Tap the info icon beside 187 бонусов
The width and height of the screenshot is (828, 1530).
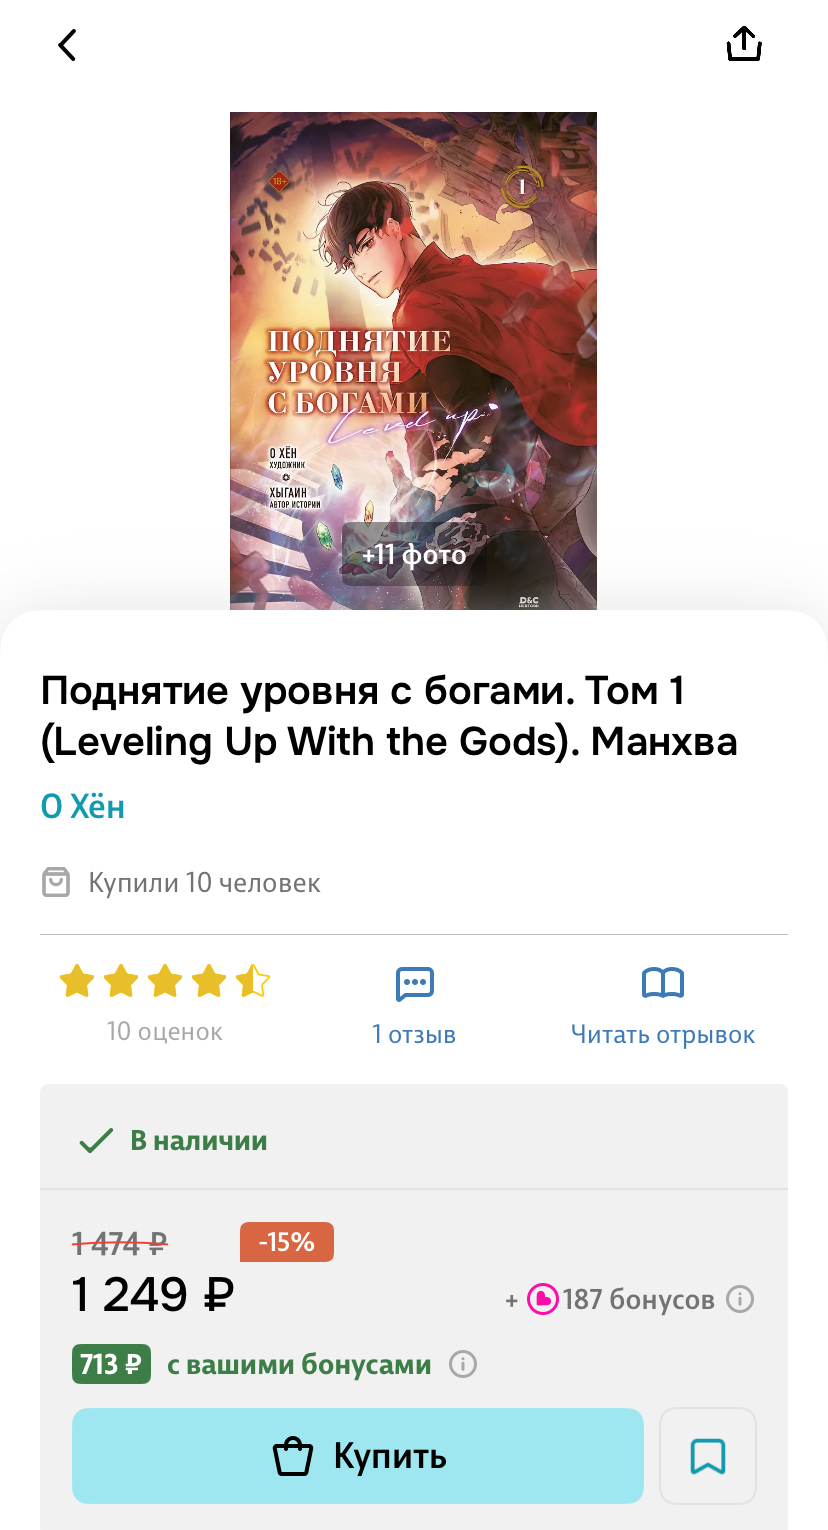[739, 1300]
